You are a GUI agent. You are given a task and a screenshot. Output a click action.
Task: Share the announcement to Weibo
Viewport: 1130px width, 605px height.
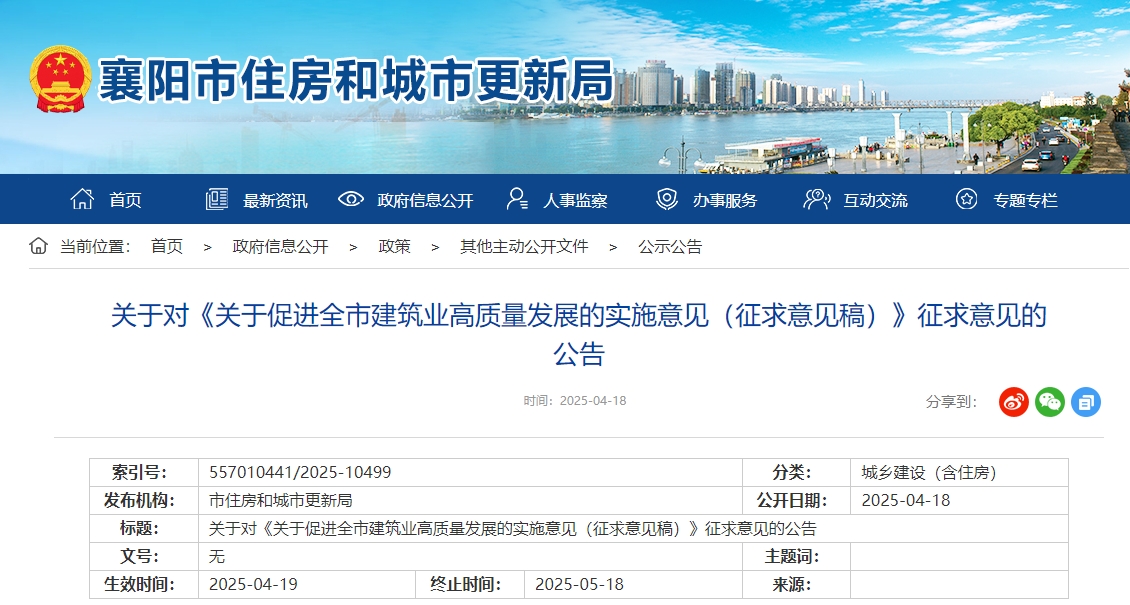pyautogui.click(x=1013, y=402)
